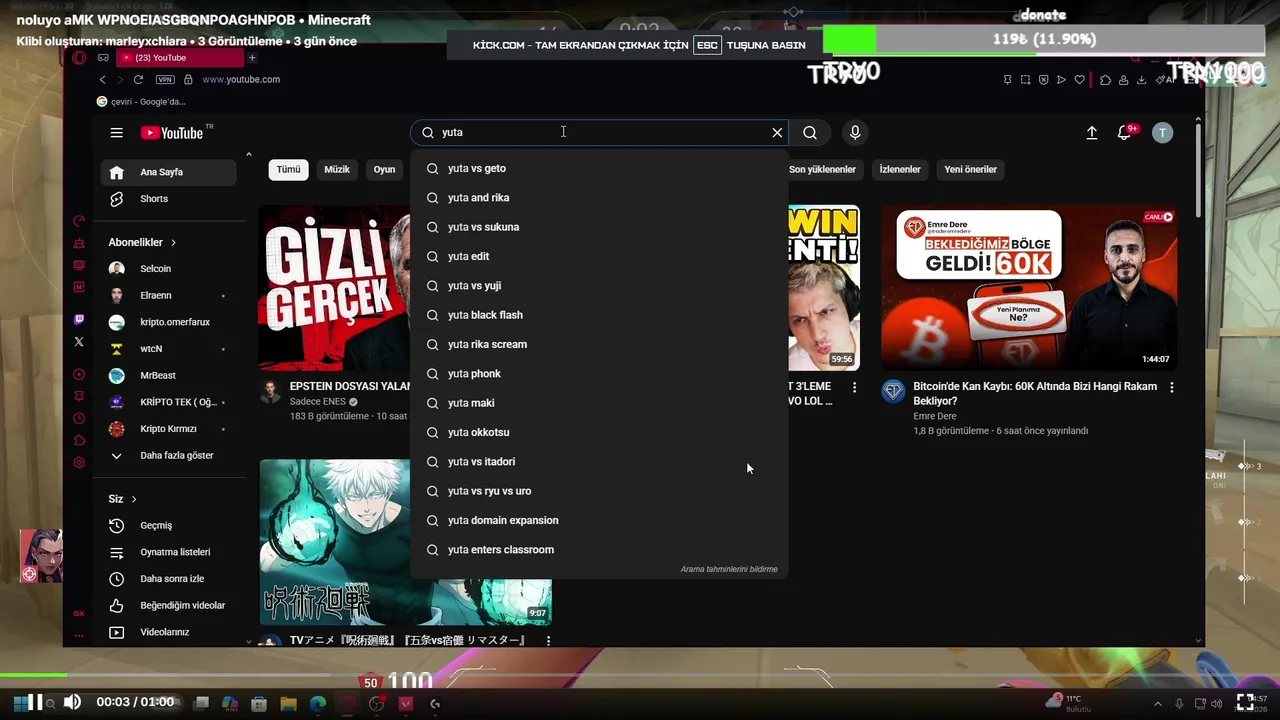Choose suggestion 'yuta black flash'
The height and width of the screenshot is (720, 1280).
pyautogui.click(x=599, y=315)
